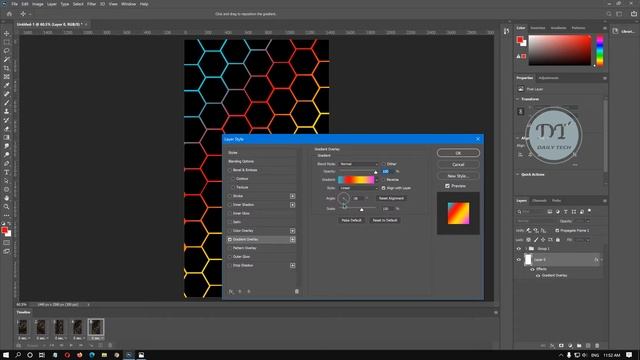Open the Window menu

(x=128, y=4)
